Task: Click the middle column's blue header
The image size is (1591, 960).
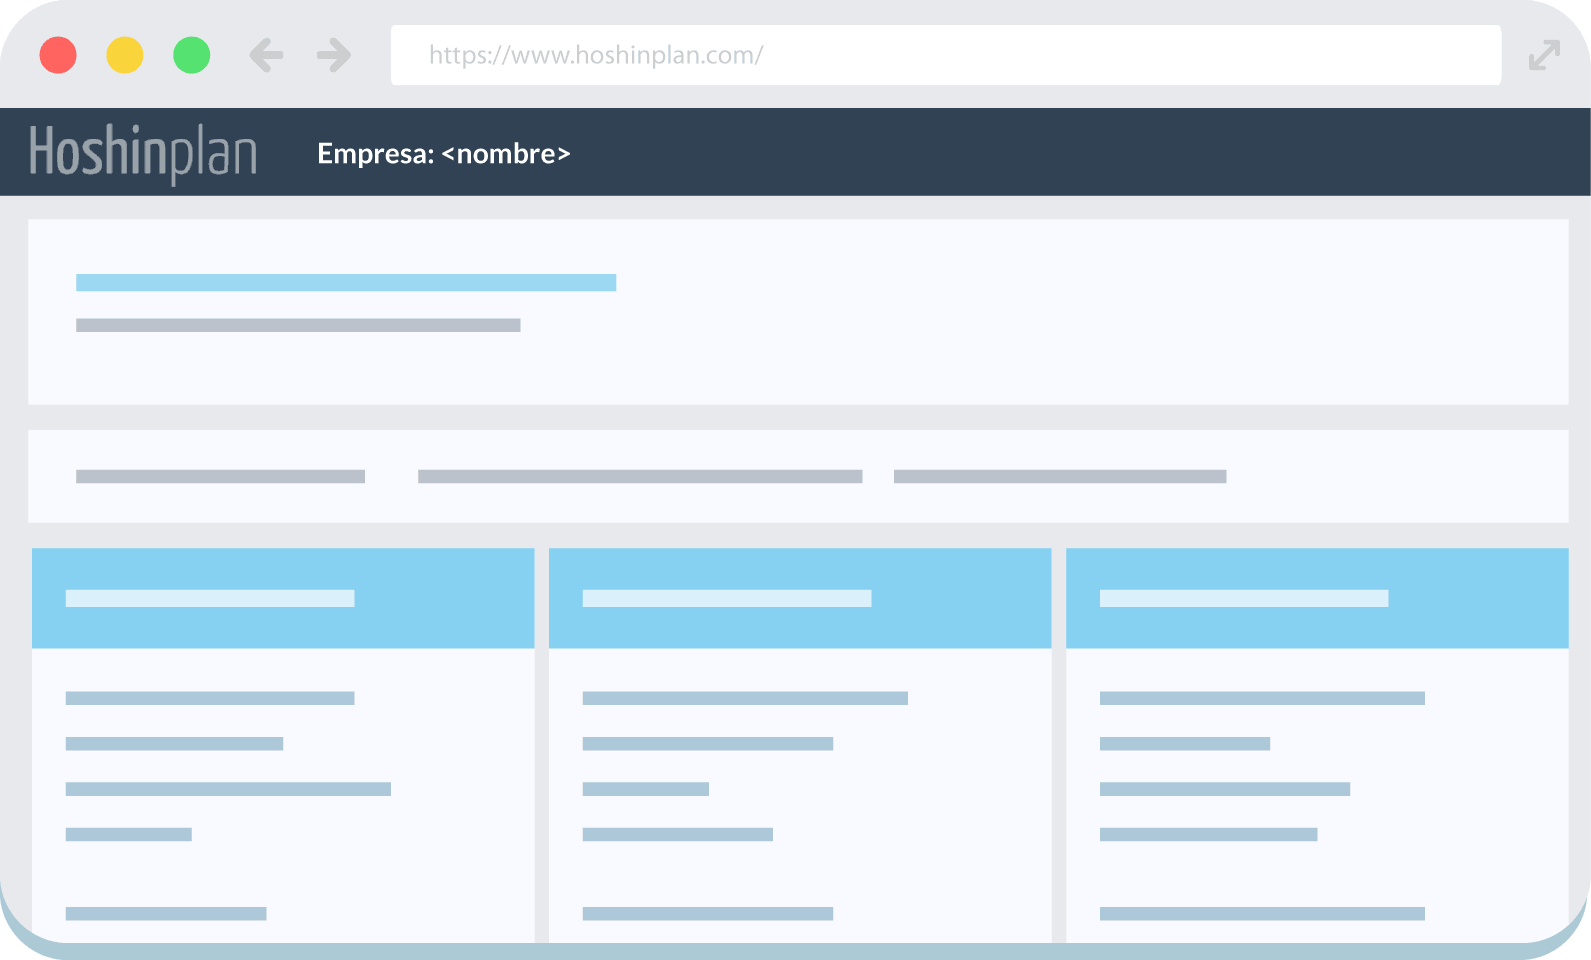Action: (800, 598)
